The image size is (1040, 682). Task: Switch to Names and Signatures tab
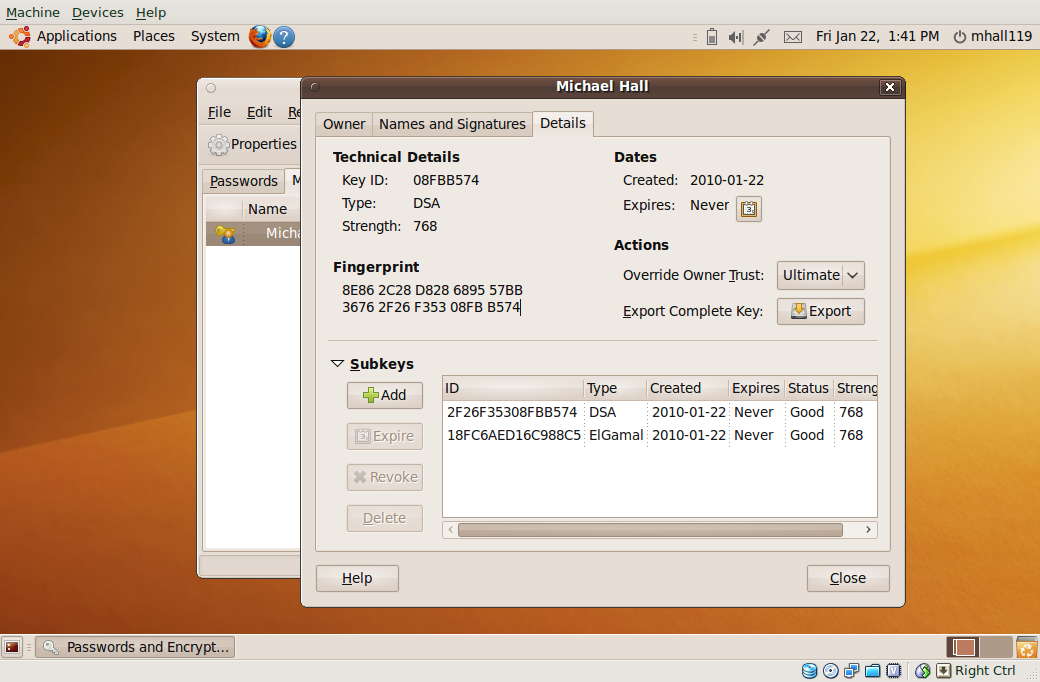tap(452, 124)
